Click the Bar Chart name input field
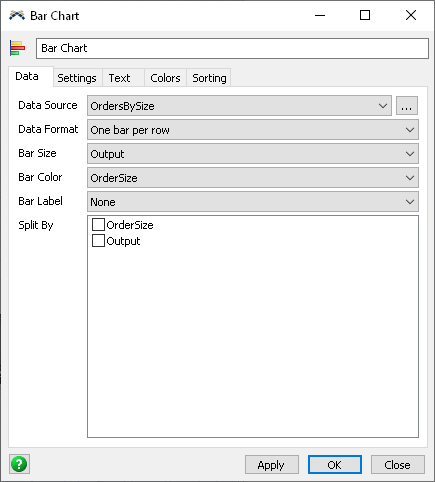Viewport: 435px width, 482px height. (232, 48)
